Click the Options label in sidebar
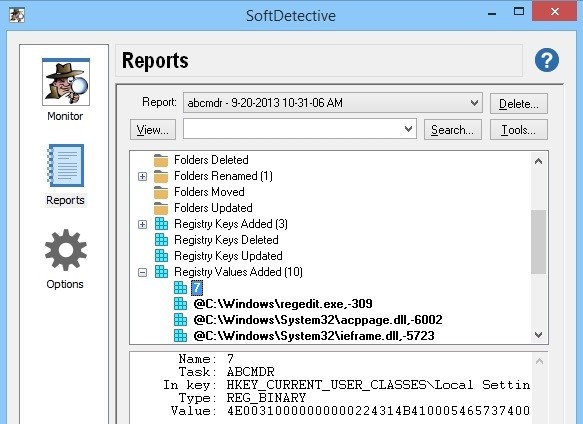The height and width of the screenshot is (424, 583). point(65,284)
